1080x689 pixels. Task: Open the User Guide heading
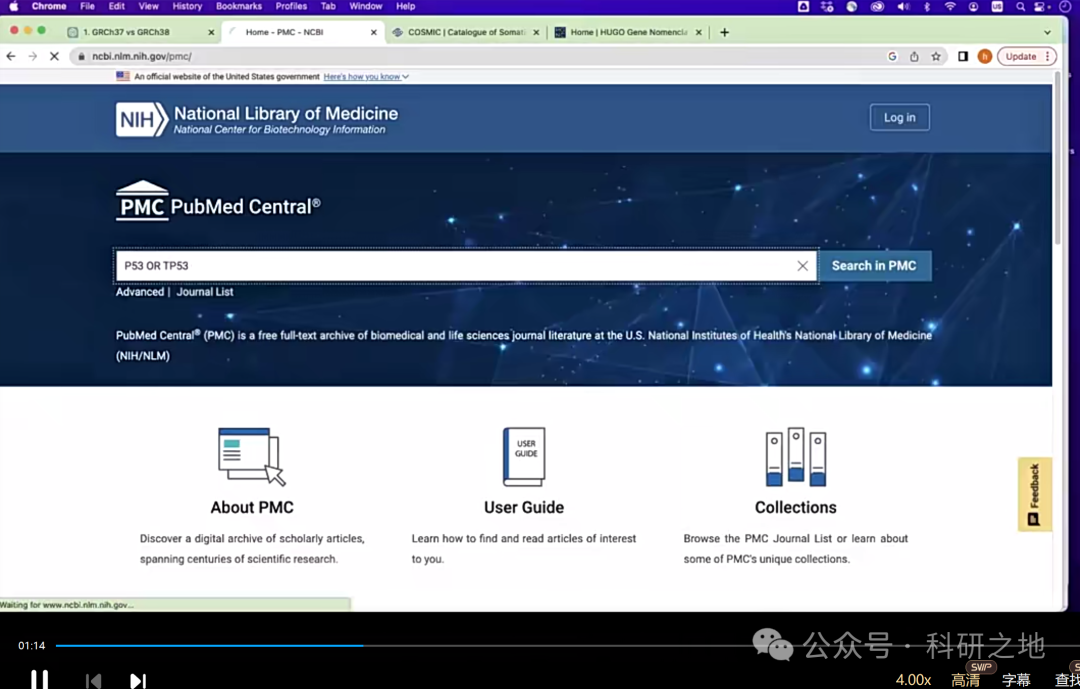tap(523, 508)
